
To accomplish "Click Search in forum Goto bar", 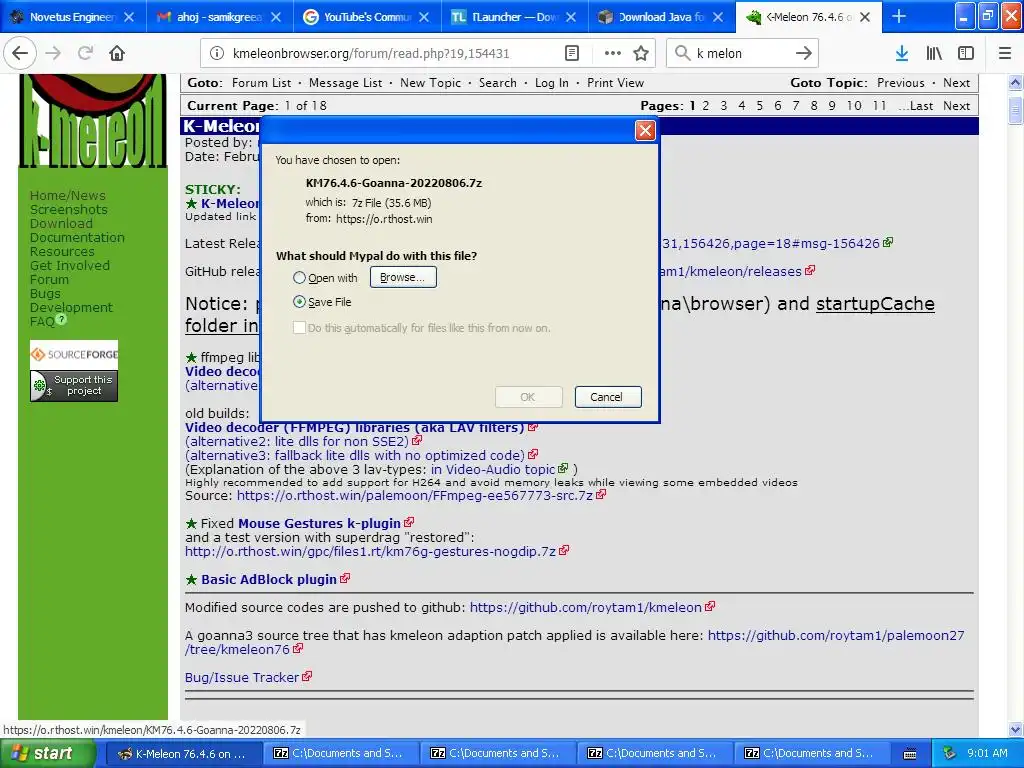I will pyautogui.click(x=498, y=83).
